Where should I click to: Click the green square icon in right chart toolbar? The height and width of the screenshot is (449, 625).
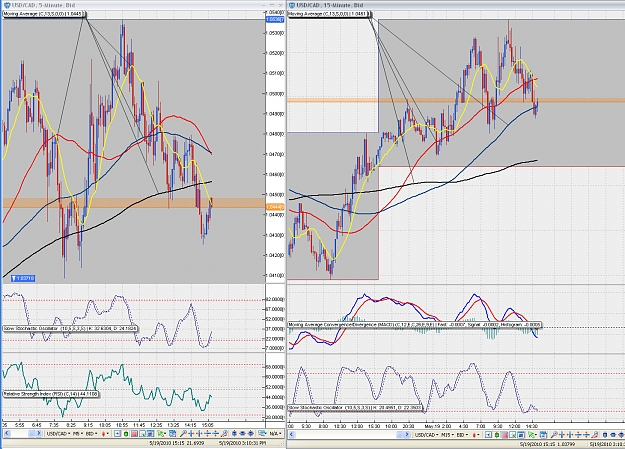click(x=497, y=435)
